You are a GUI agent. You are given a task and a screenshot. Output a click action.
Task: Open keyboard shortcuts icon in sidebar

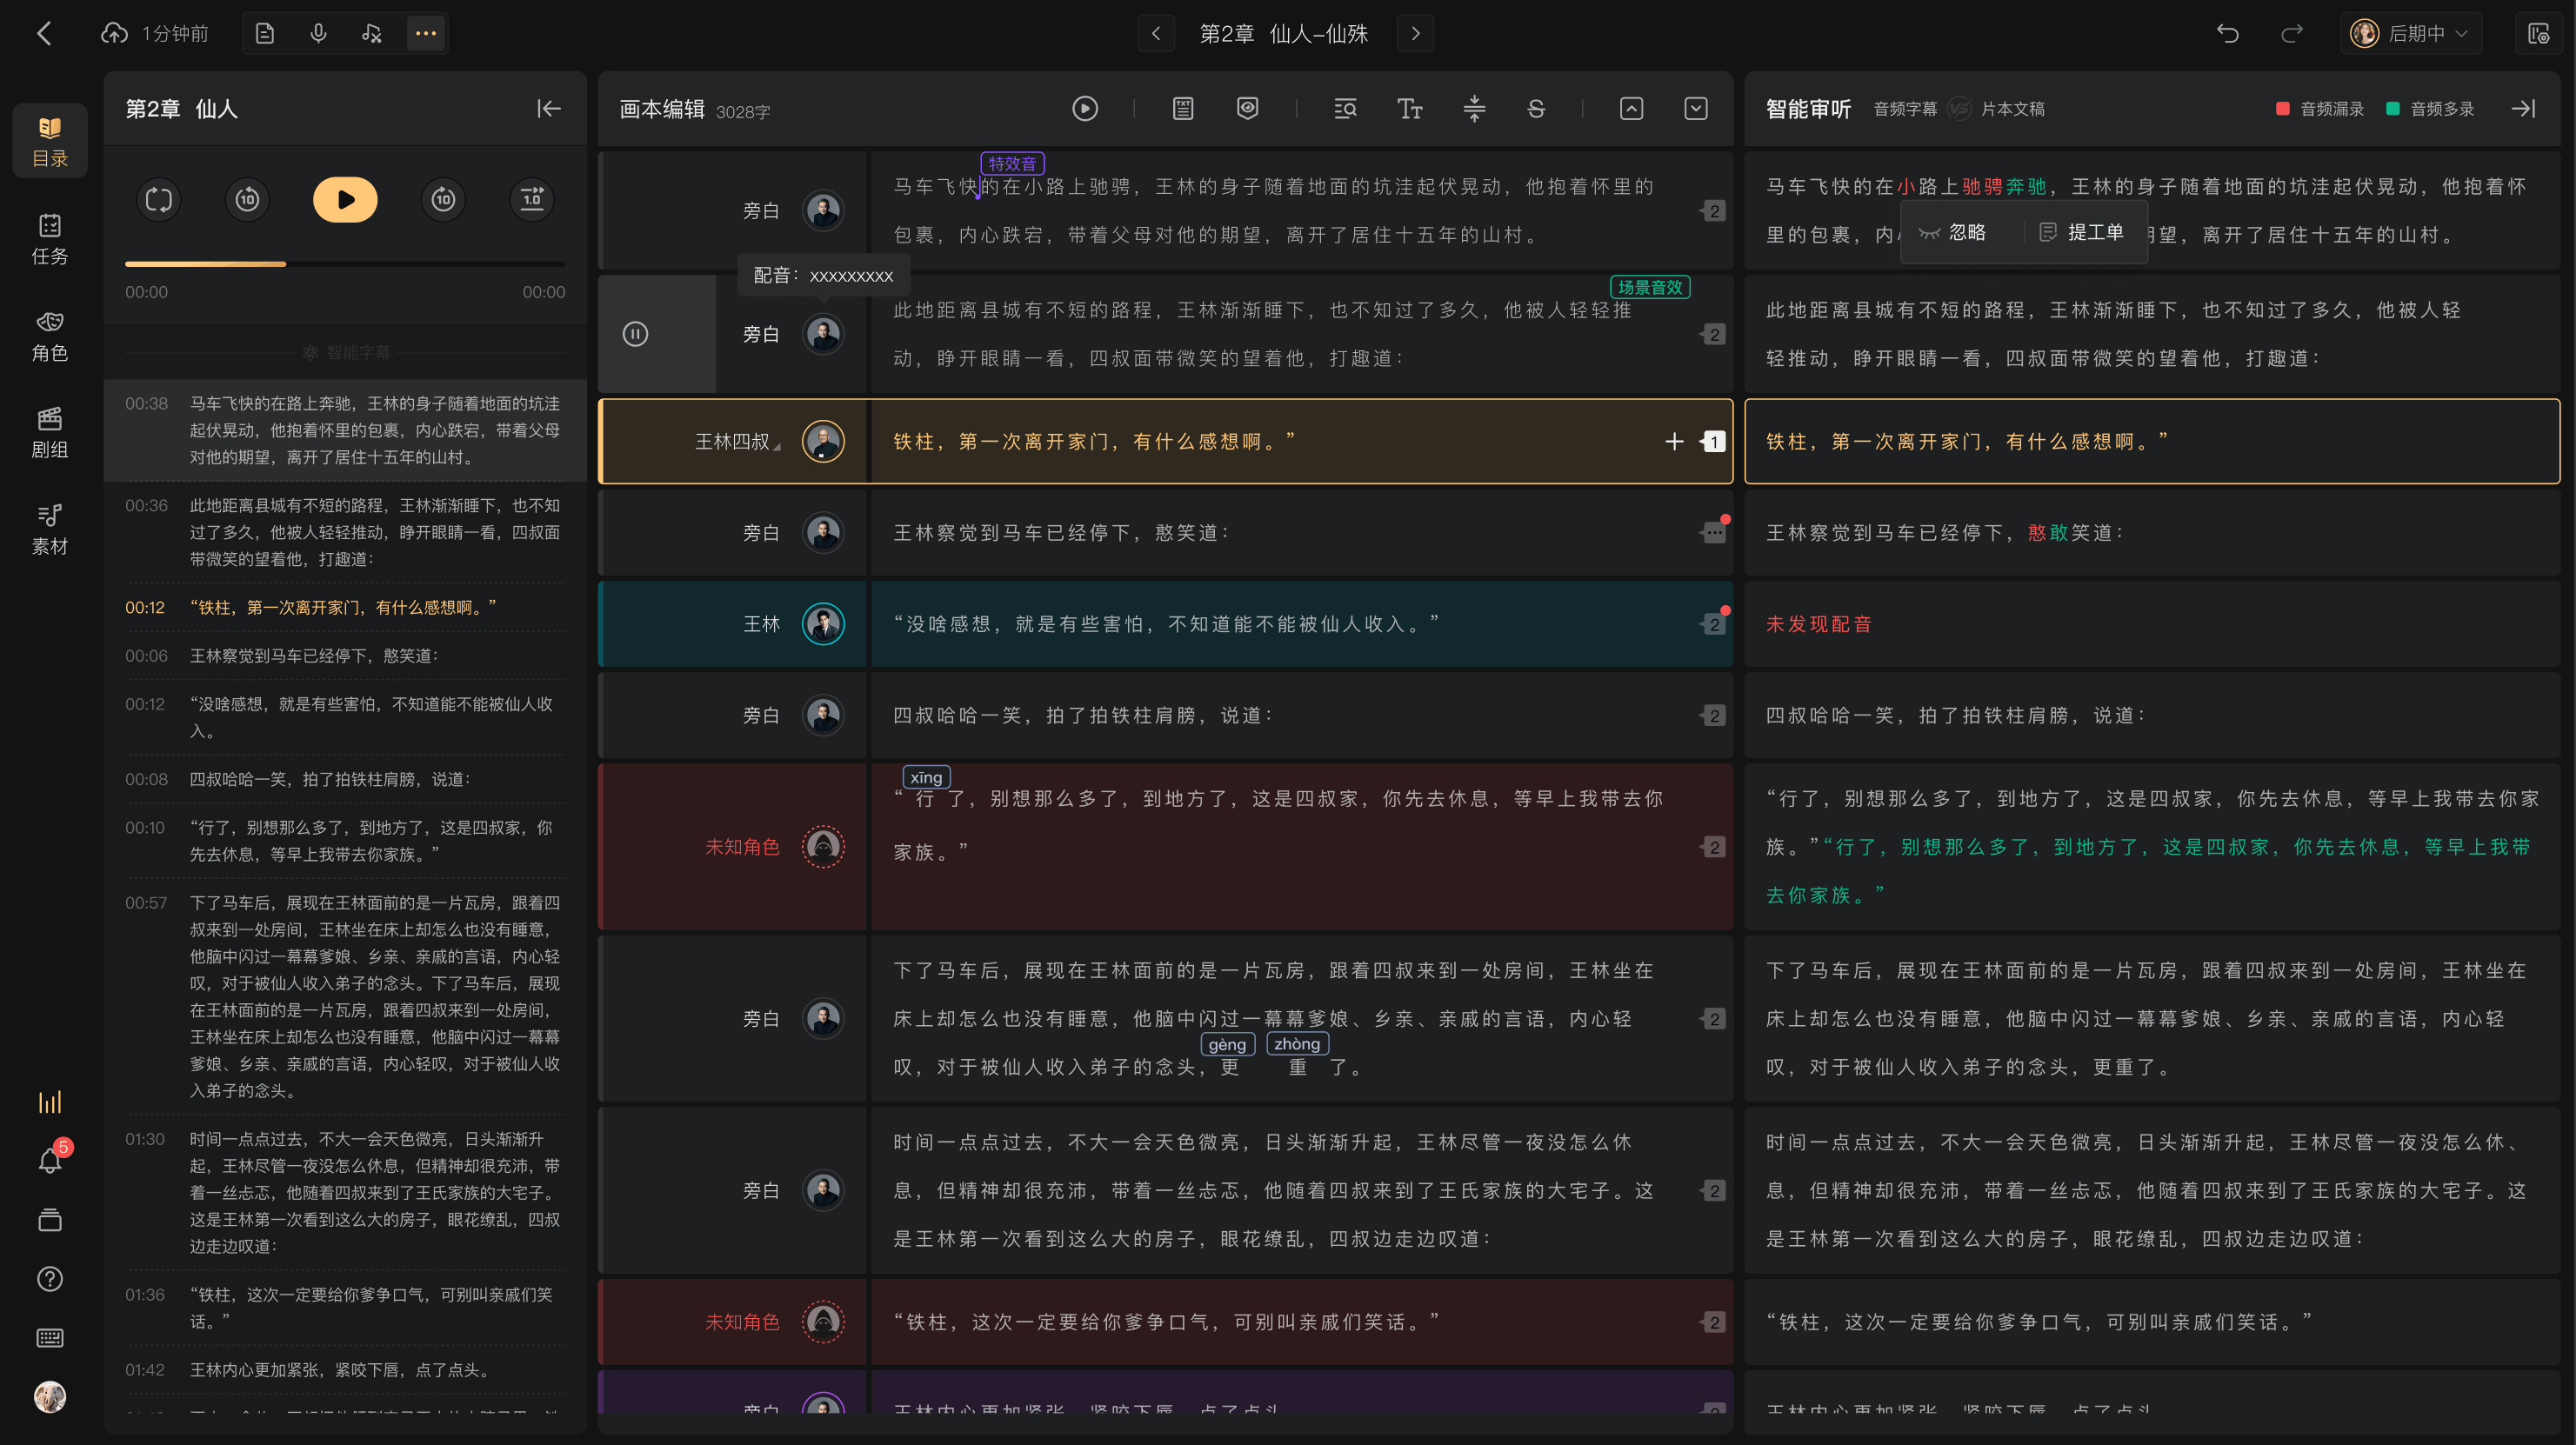[x=50, y=1338]
